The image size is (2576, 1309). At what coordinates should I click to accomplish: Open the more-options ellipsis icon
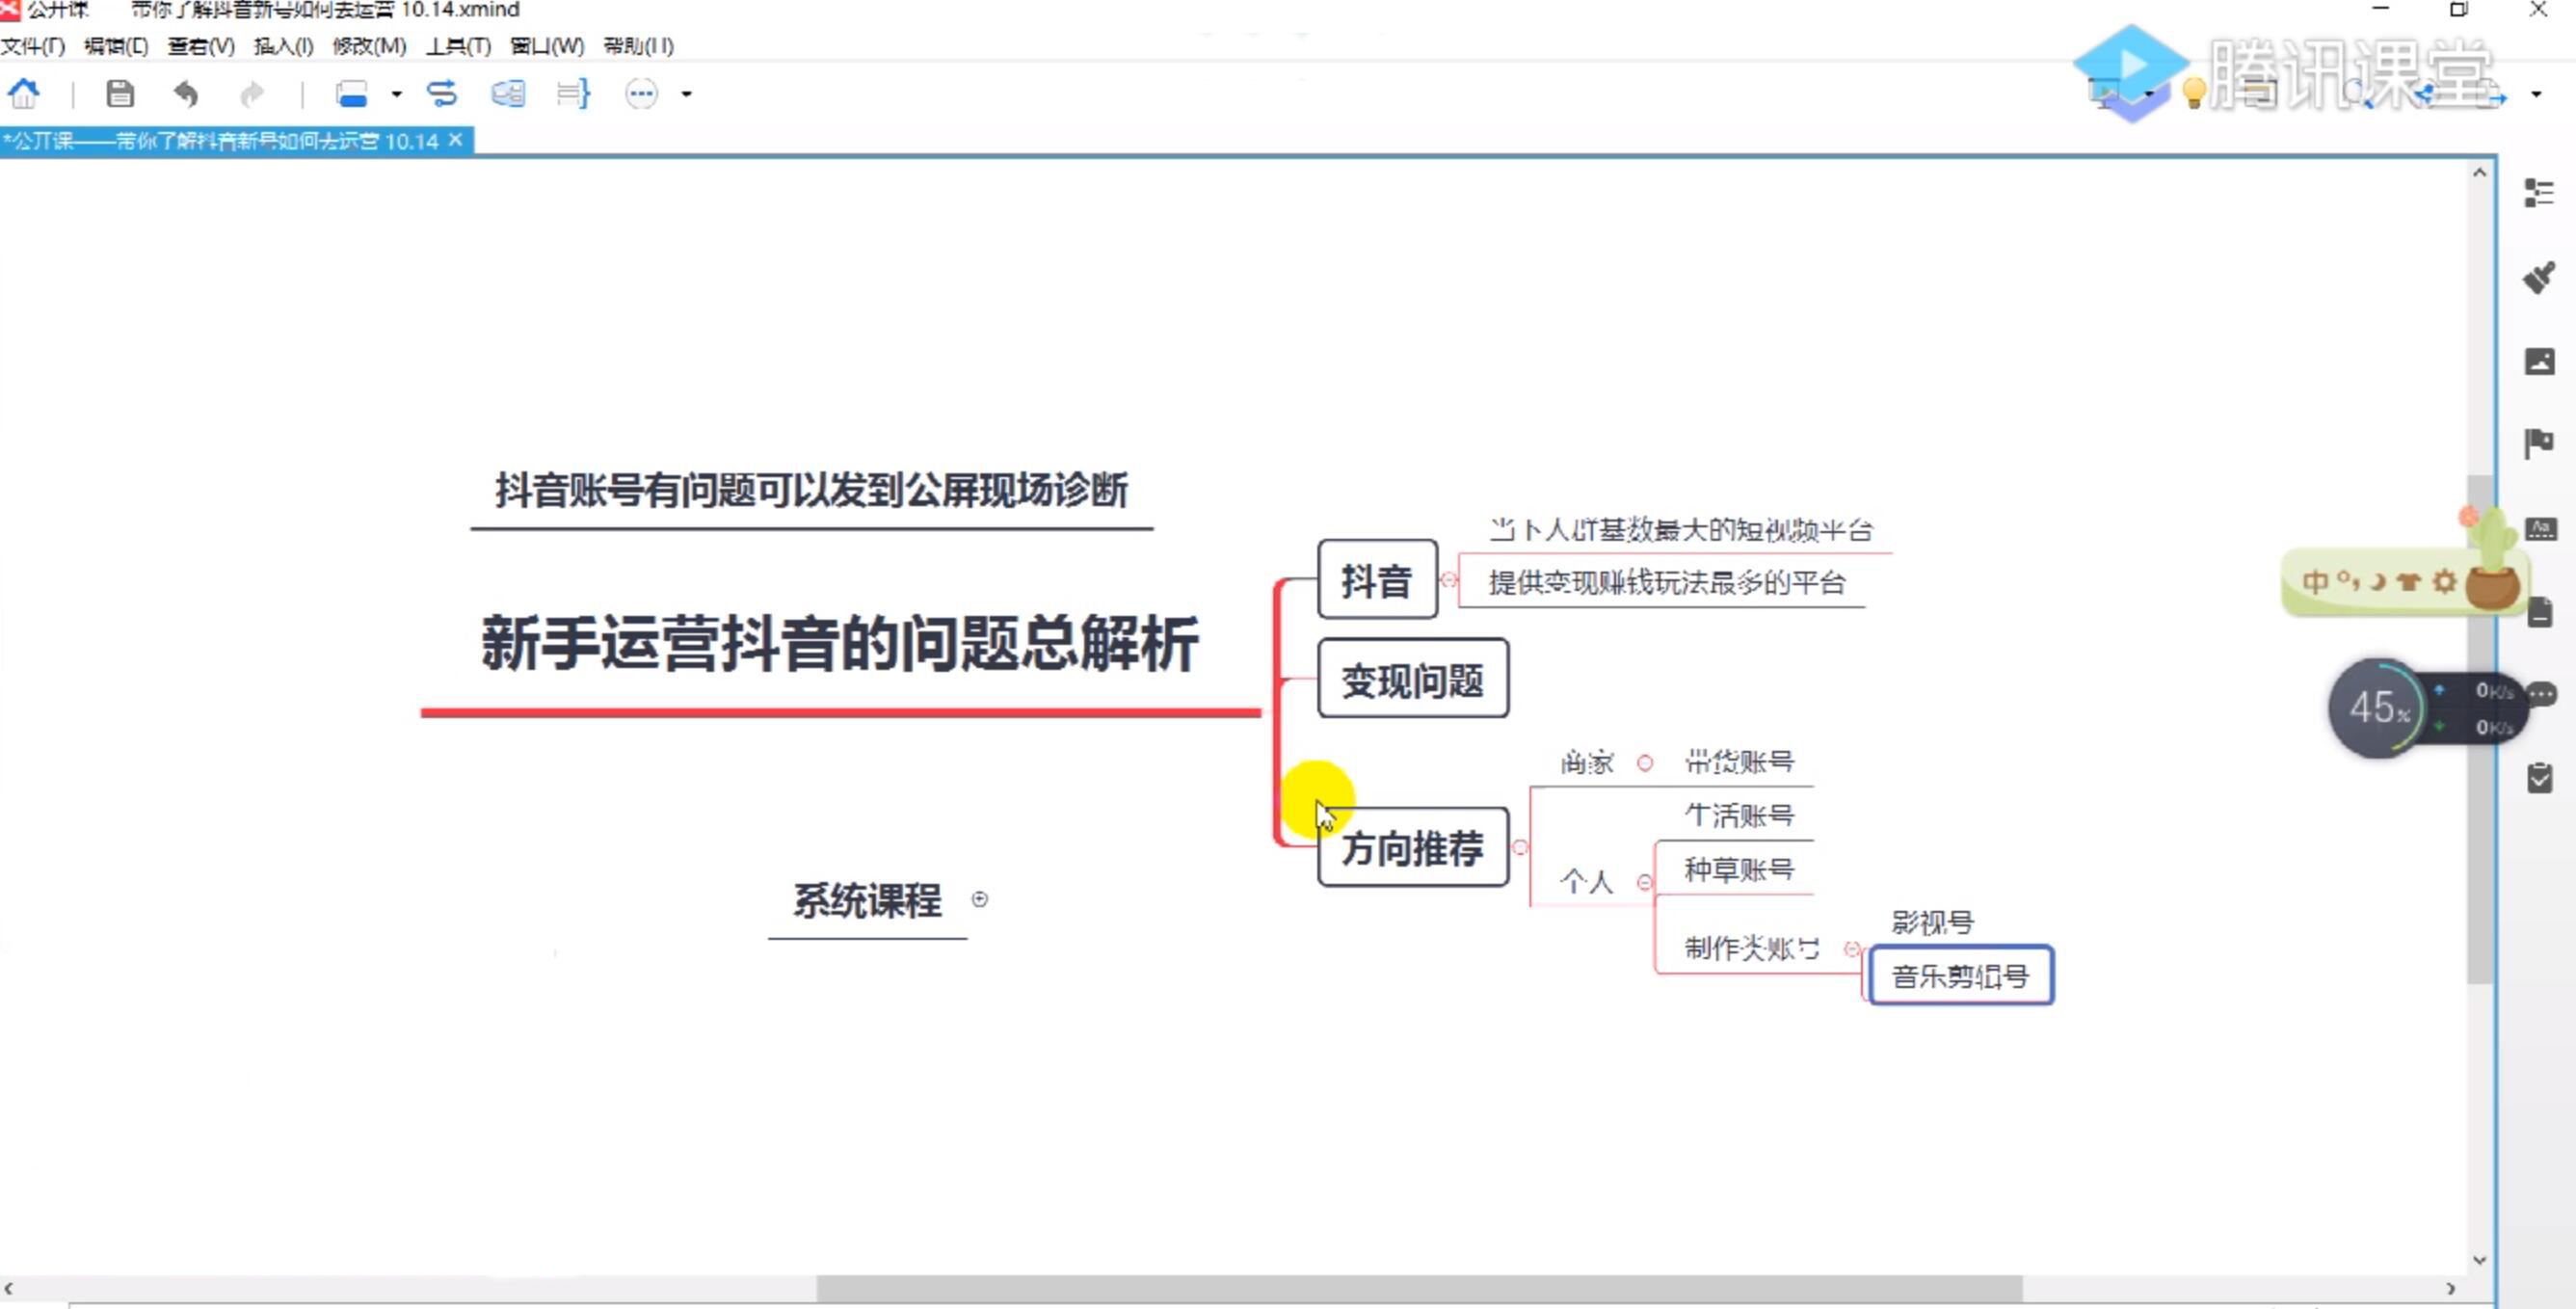pos(641,94)
